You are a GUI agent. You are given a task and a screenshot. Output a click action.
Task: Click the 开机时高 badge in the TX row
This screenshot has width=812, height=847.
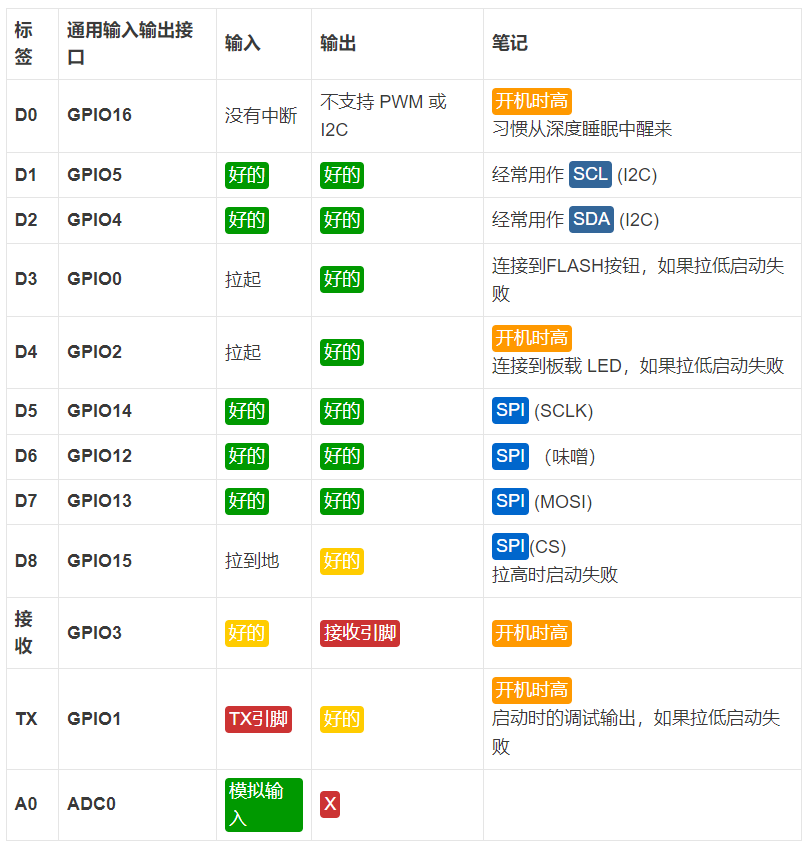point(531,689)
